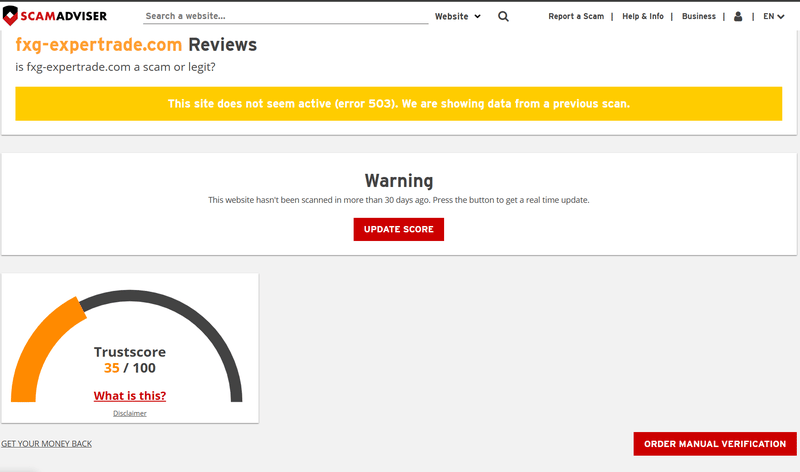Click the magnifying glass search icon
This screenshot has width=800, height=472.
coord(503,16)
